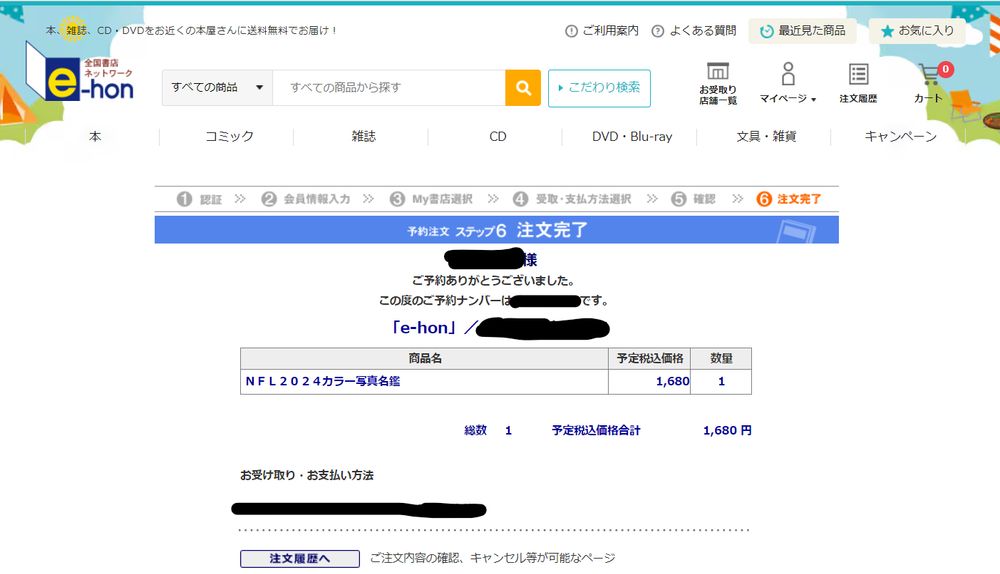This screenshot has height=574, width=1000.
Task: Click the 総数 label
Action: coord(476,430)
